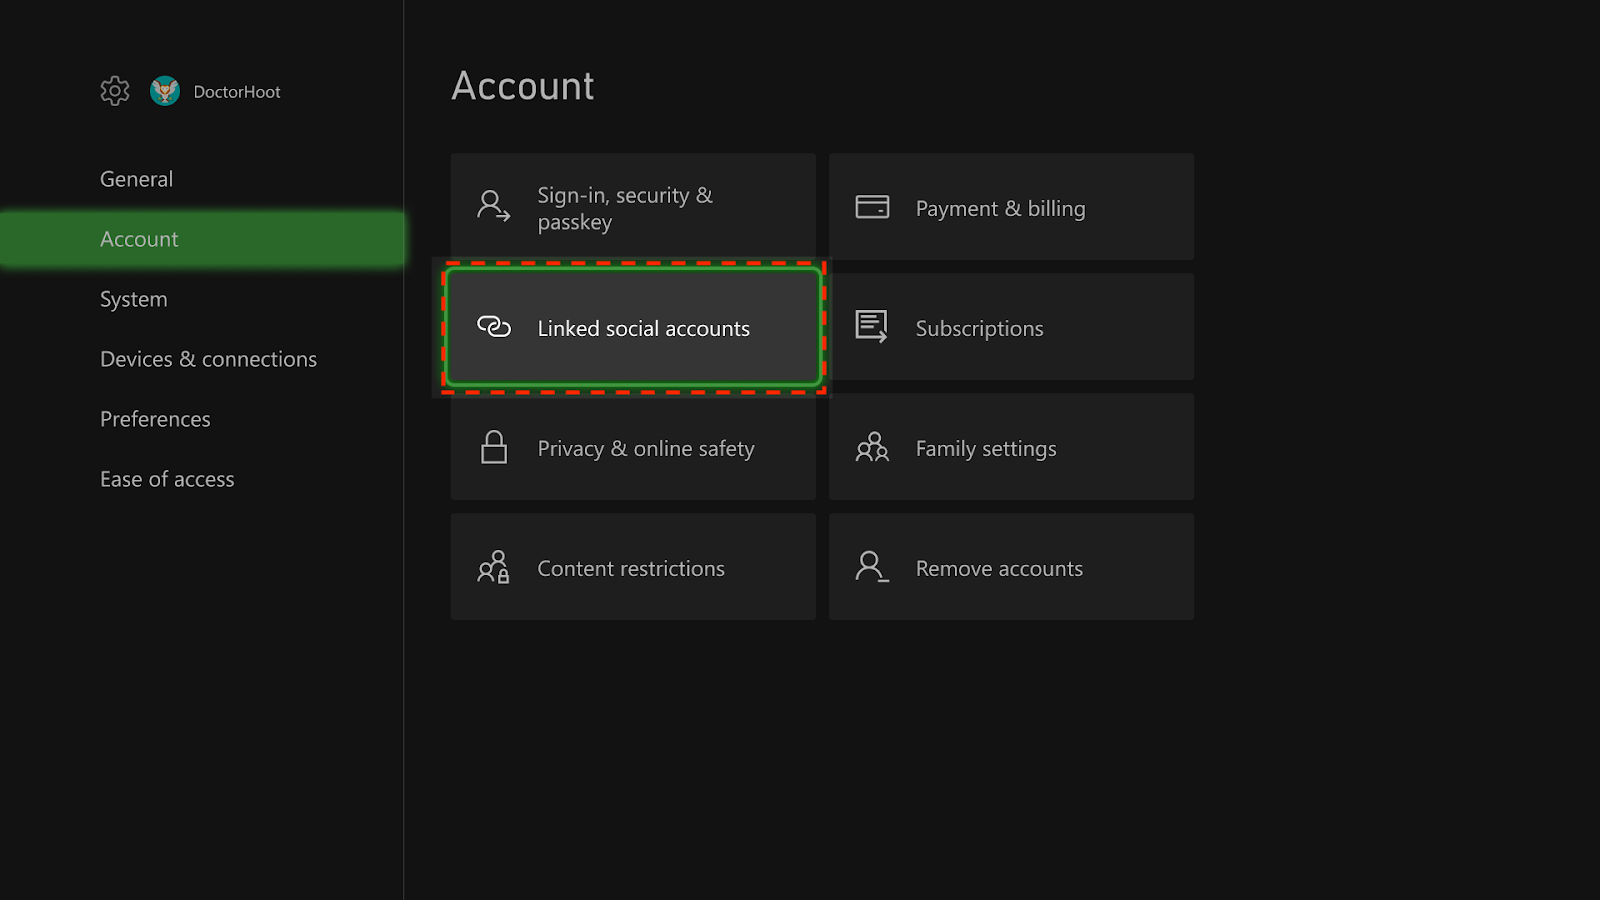Switch to the General settings section
Image resolution: width=1600 pixels, height=900 pixels.
pos(137,178)
